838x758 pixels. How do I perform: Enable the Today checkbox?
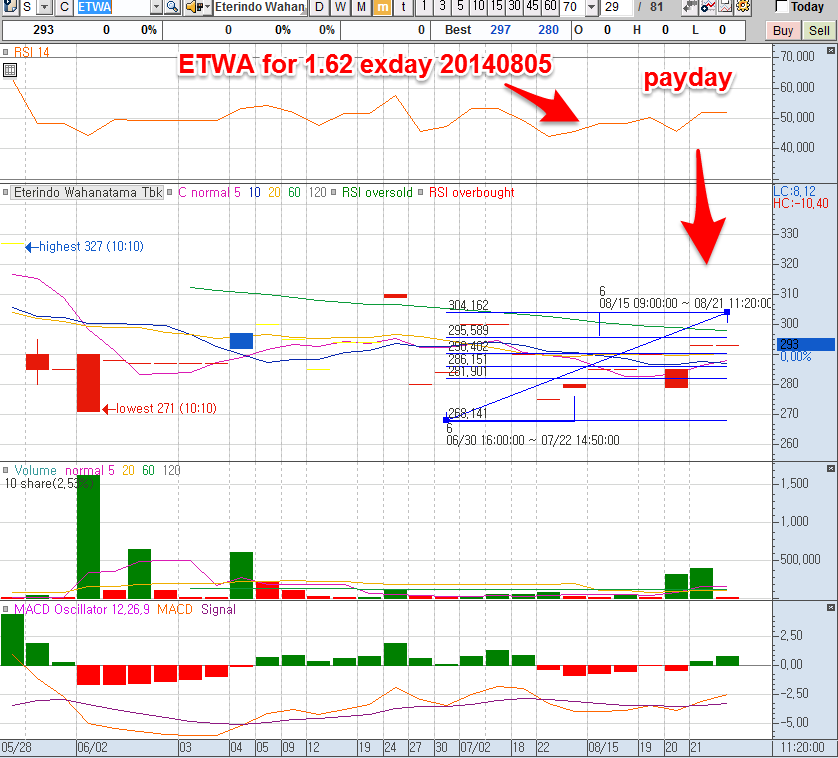tap(781, 6)
